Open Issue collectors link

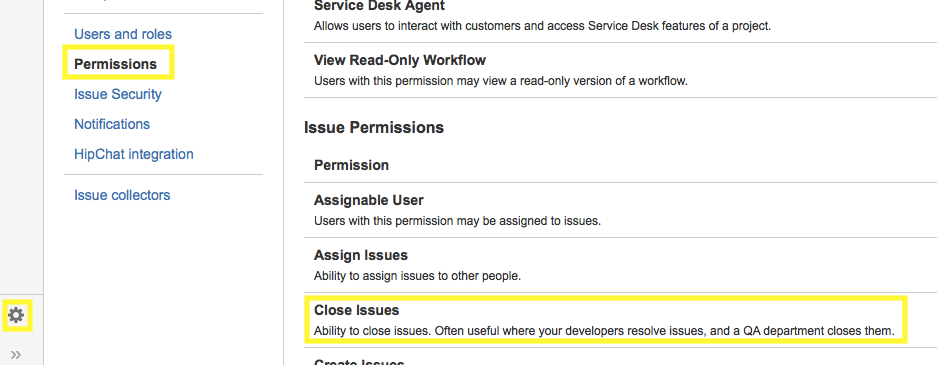tap(122, 195)
